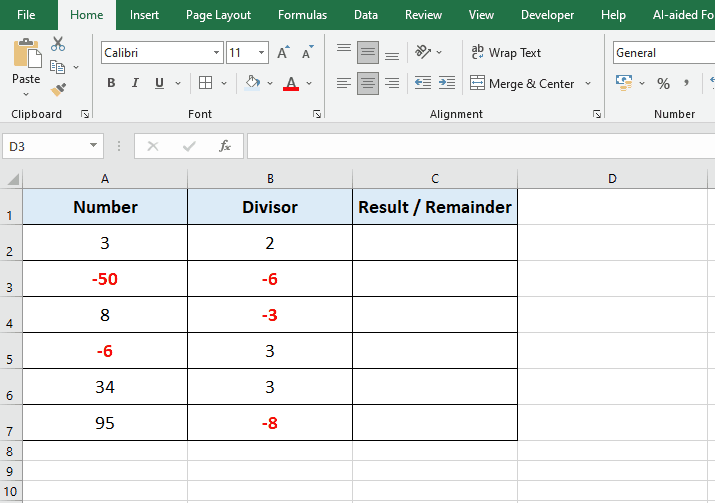Open Copy dropdown arrow
Image resolution: width=715 pixels, height=503 pixels.
76,67
